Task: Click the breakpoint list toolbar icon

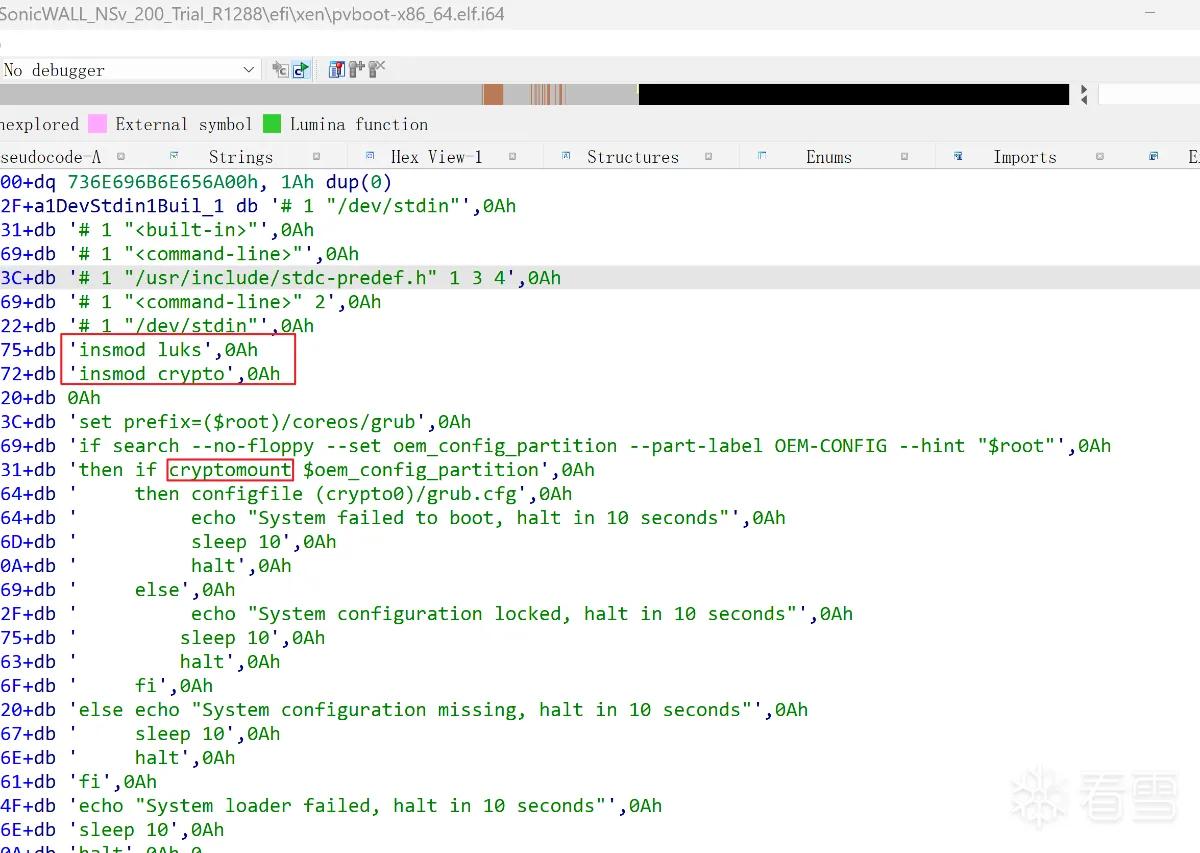Action: (x=337, y=69)
